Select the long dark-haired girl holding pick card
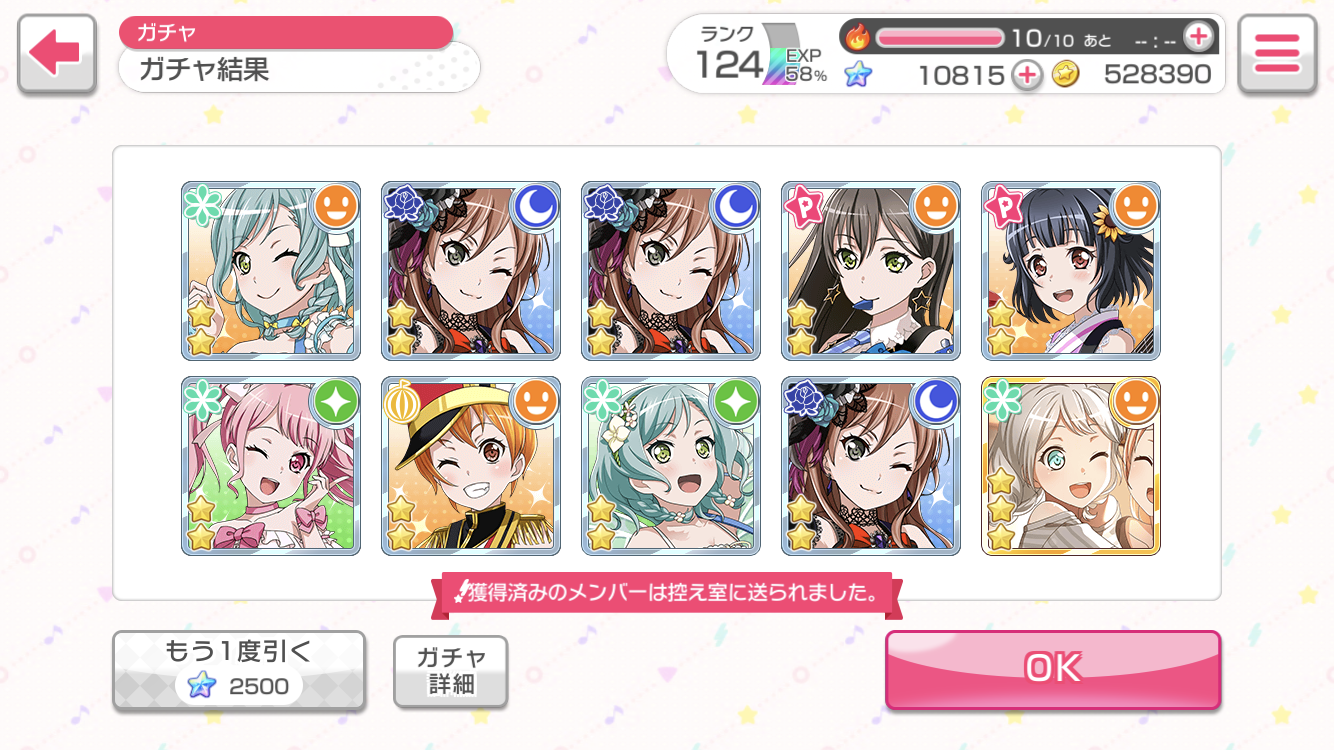1334x750 pixels. (871, 271)
